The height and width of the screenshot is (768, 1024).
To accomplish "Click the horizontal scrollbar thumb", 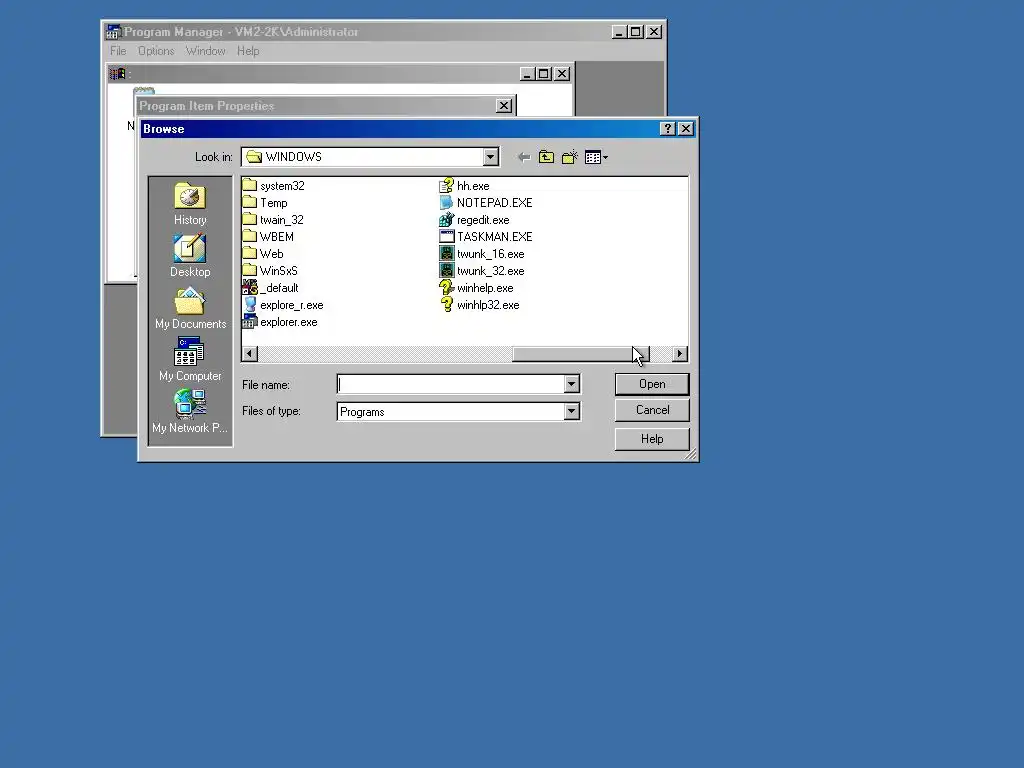I will (581, 354).
